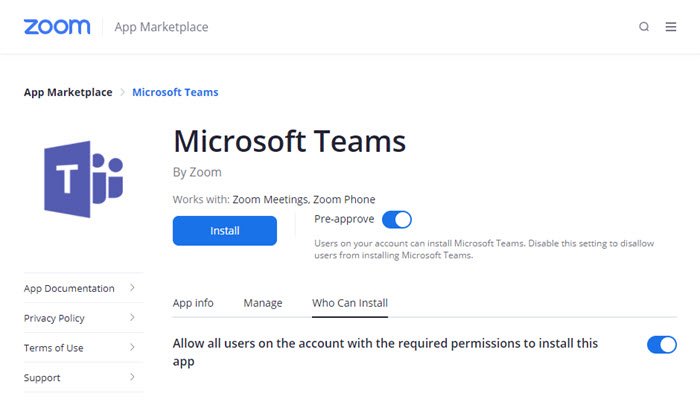
Task: Click the pre-approve description paragraph
Action: point(484,249)
